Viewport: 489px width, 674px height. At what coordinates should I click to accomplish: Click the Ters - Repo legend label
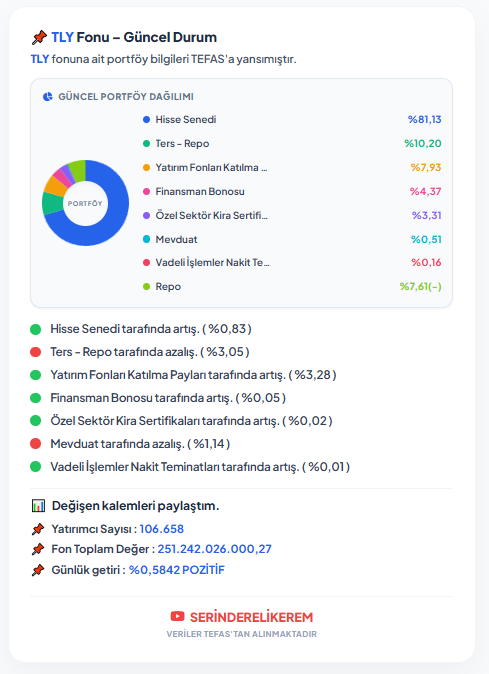[x=182, y=144]
